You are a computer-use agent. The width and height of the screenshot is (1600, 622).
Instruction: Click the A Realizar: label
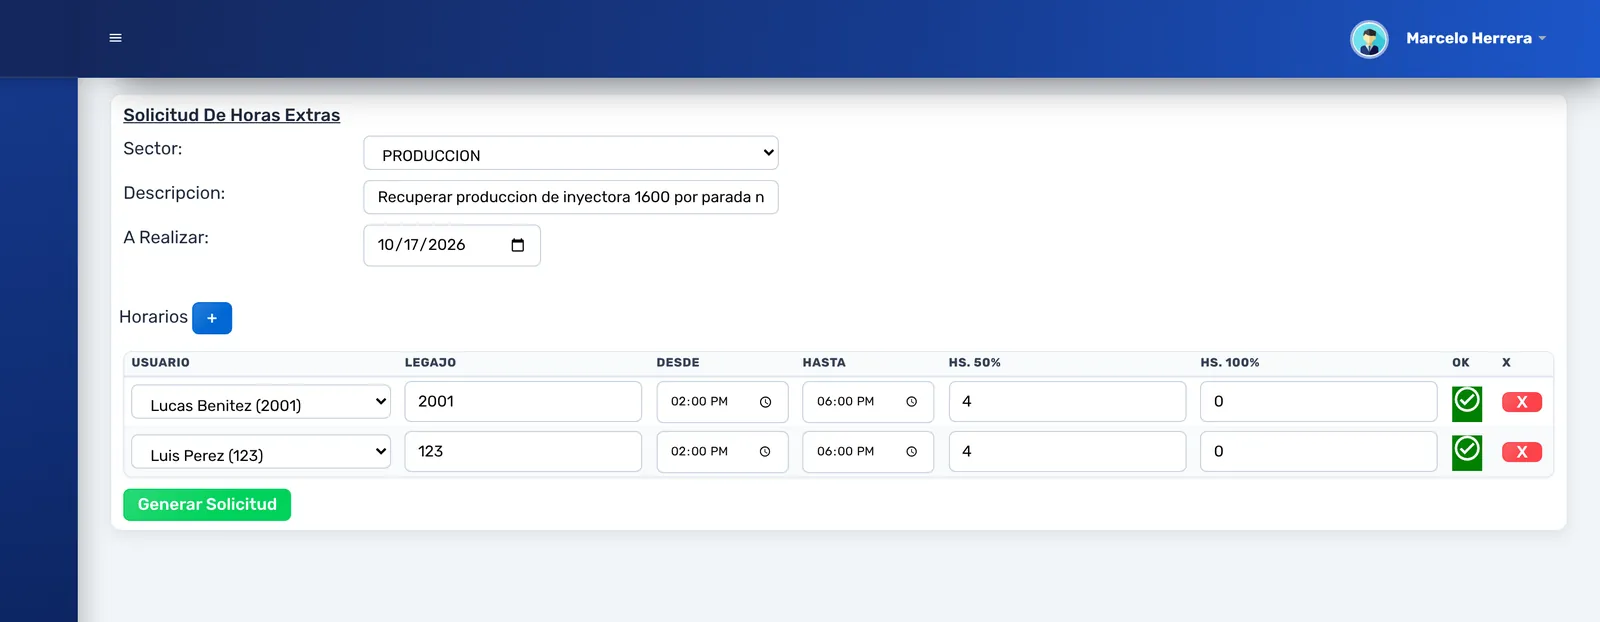(x=166, y=238)
